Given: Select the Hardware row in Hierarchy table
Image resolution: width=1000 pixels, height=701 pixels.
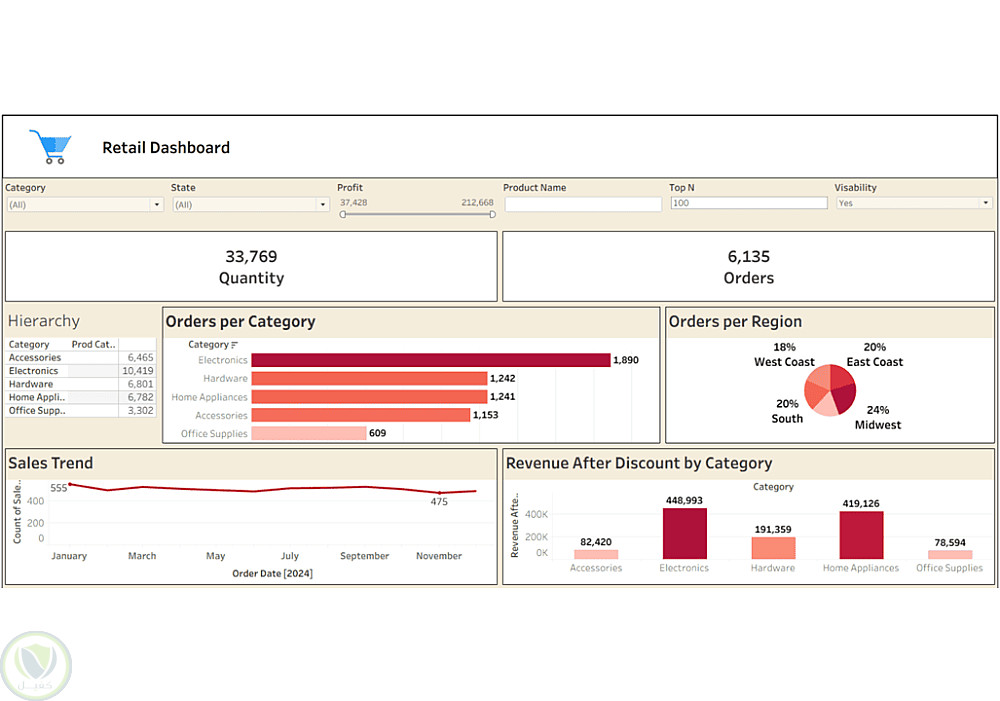Looking at the screenshot, I should tap(81, 385).
